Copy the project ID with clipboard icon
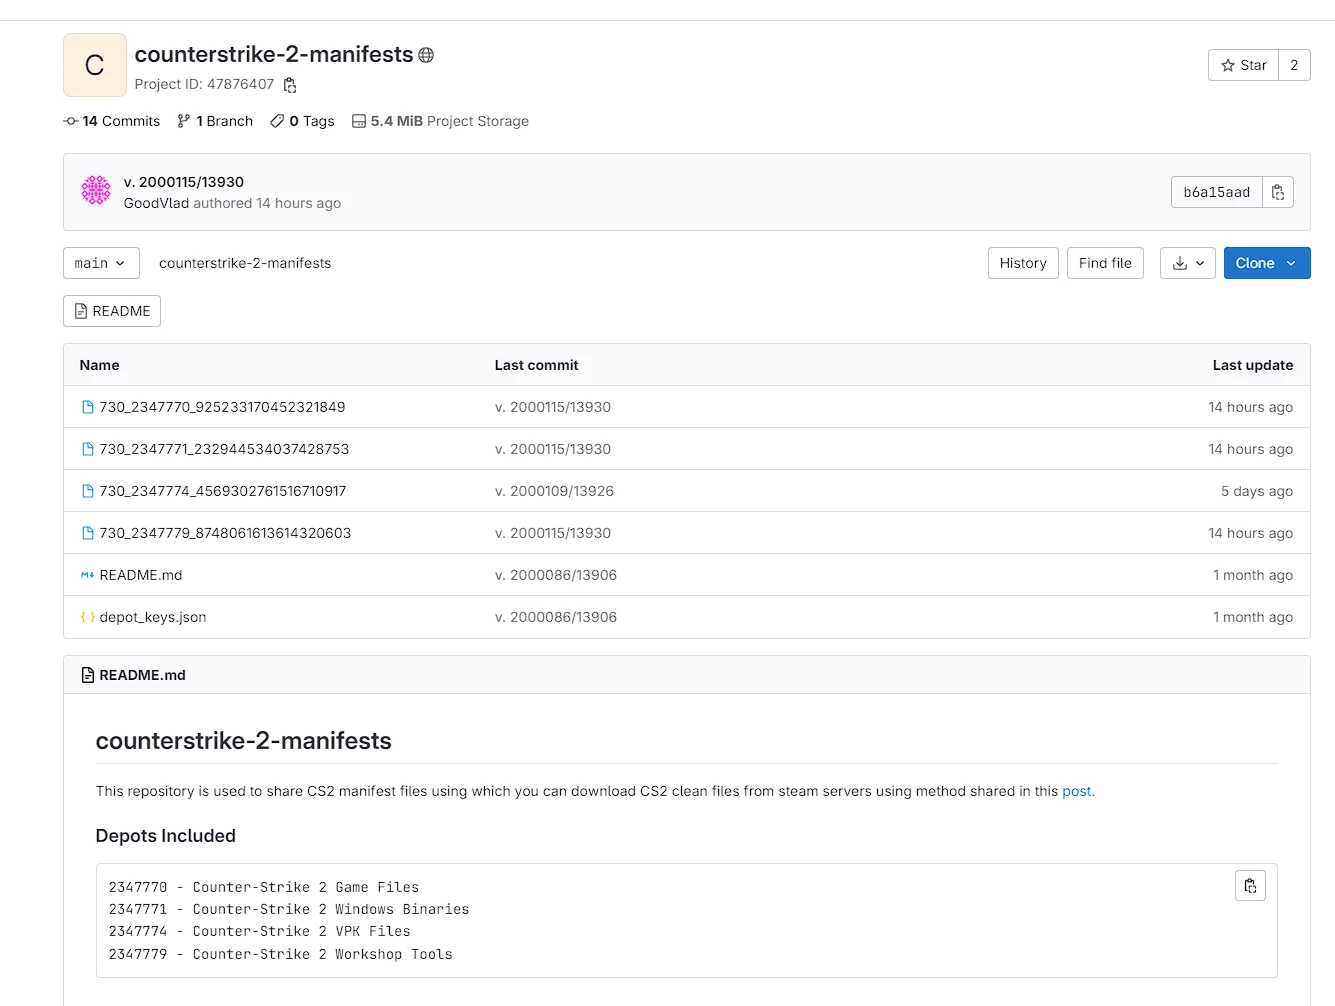This screenshot has width=1335, height=1006. [x=290, y=85]
